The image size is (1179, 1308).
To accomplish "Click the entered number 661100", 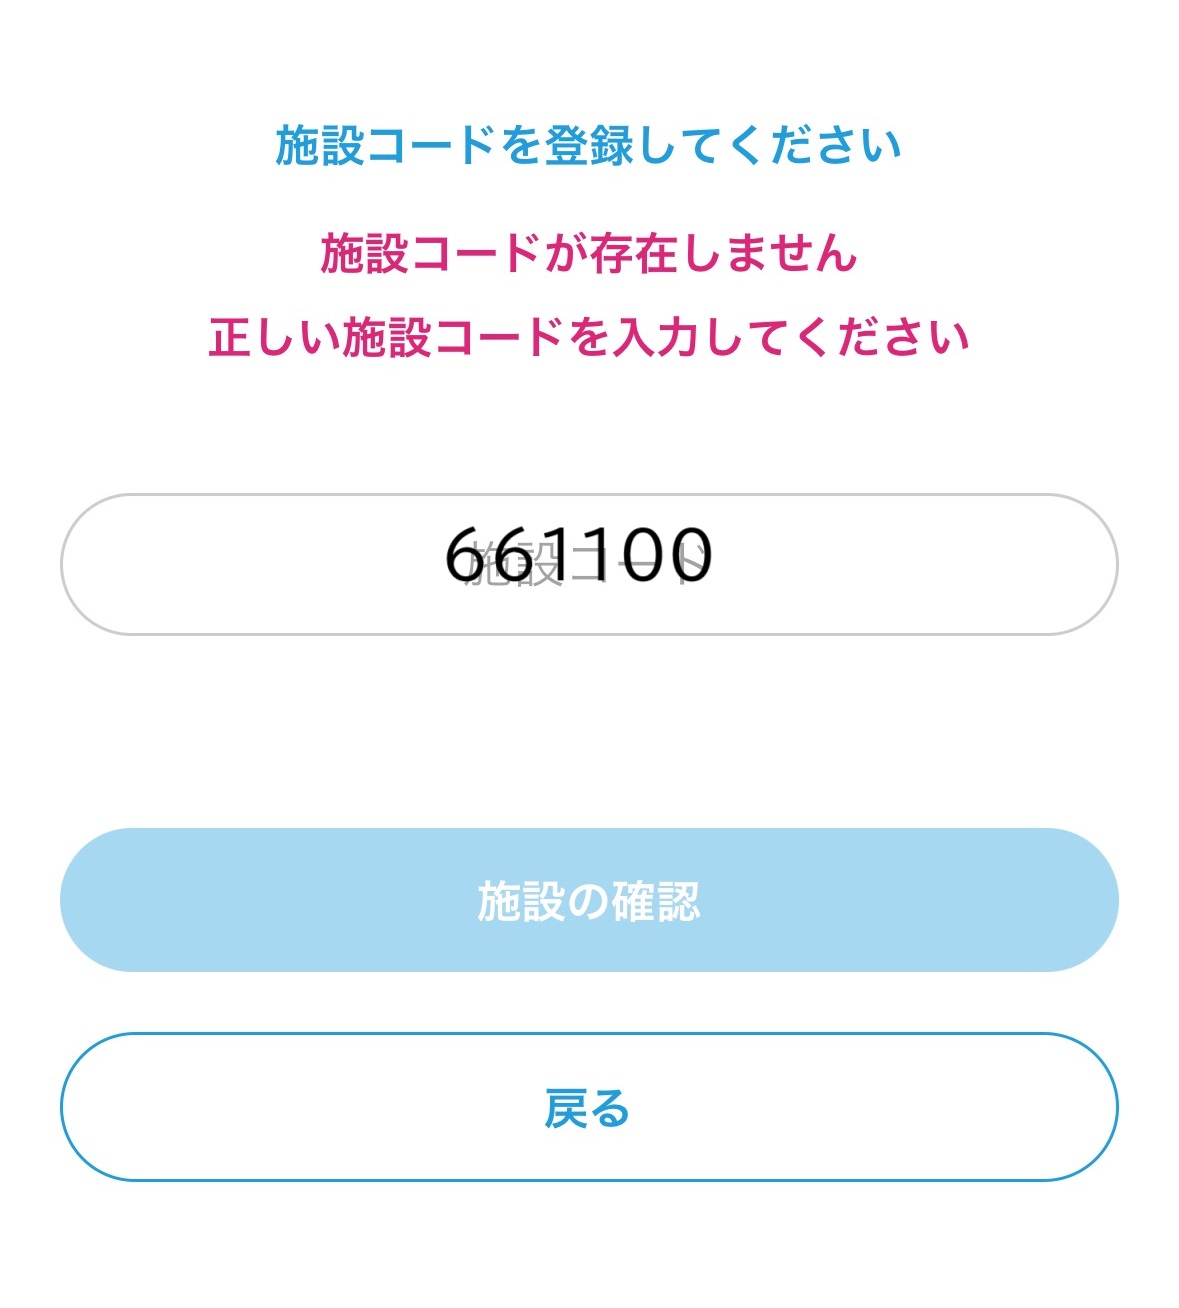I will (578, 555).
